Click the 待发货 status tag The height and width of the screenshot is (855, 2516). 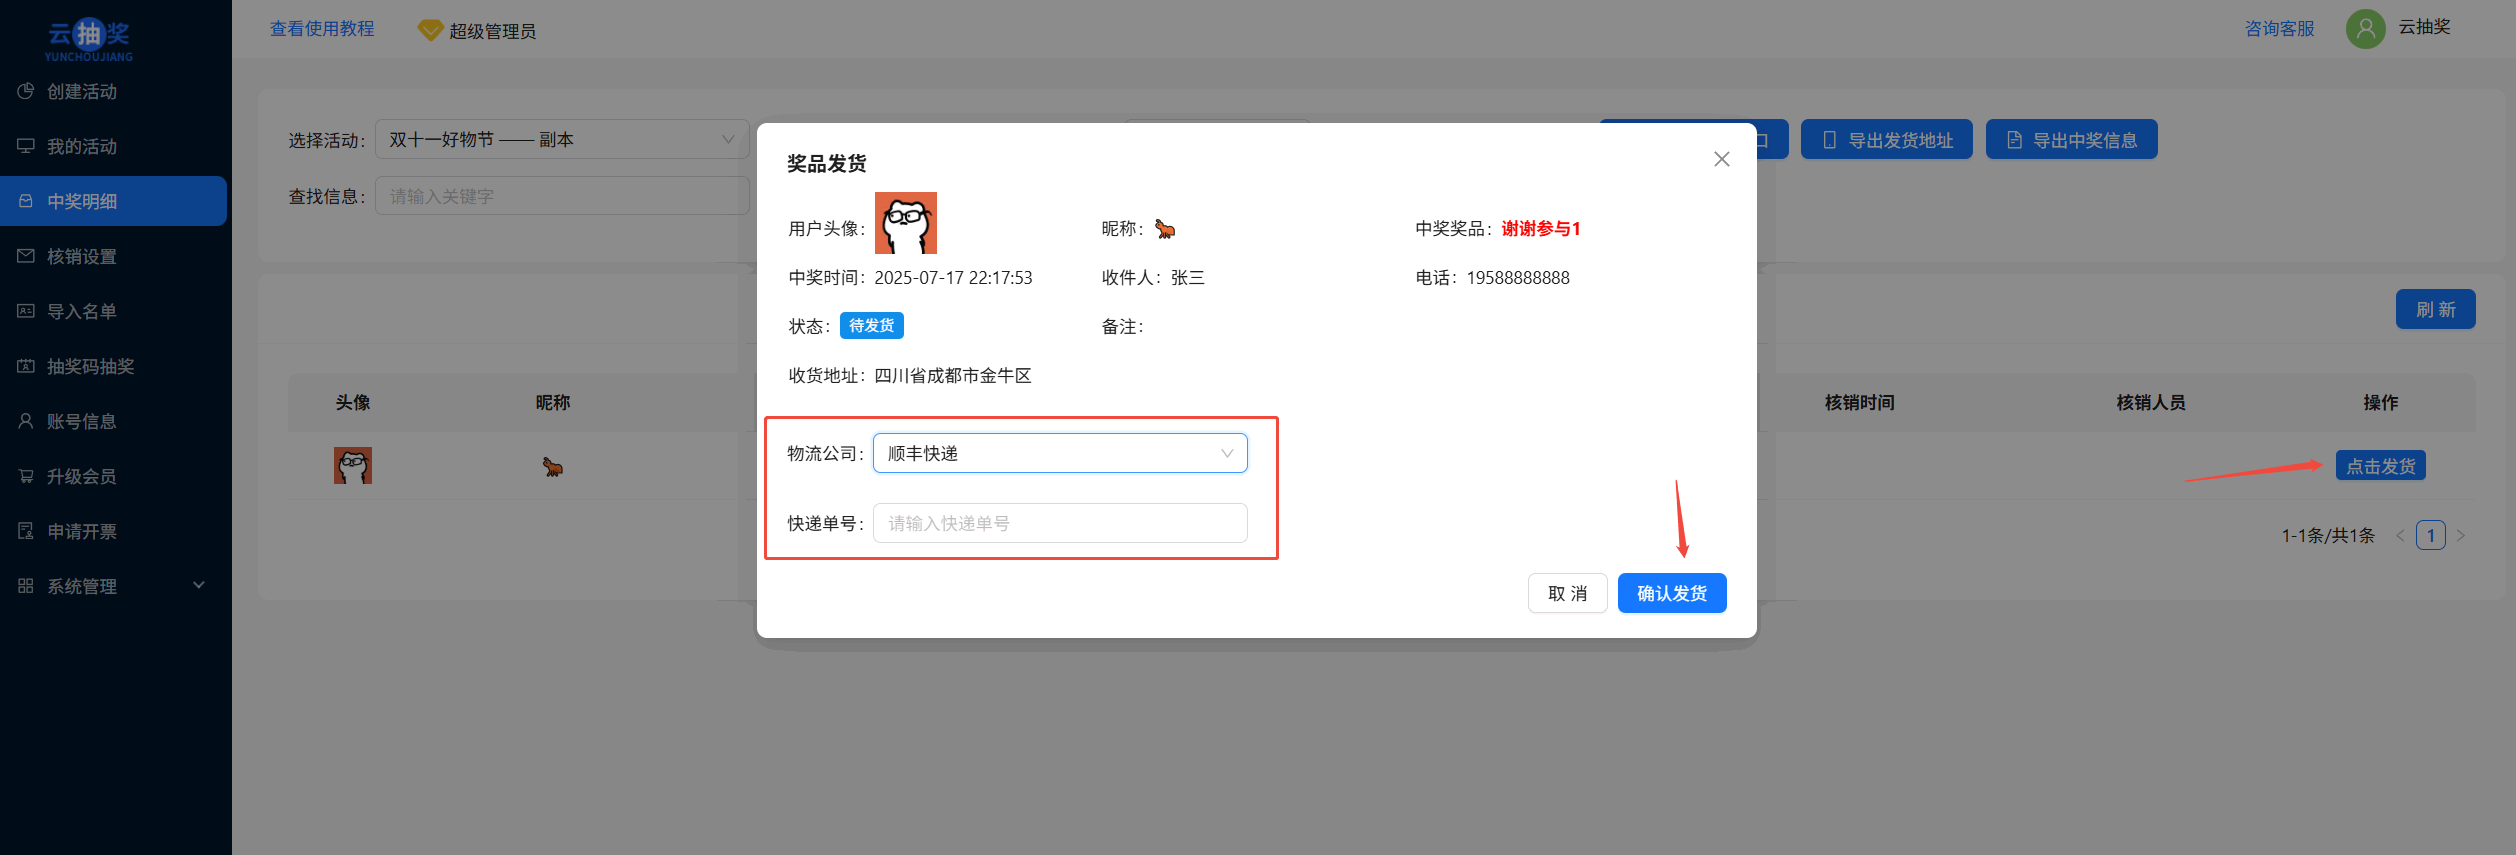pos(871,326)
